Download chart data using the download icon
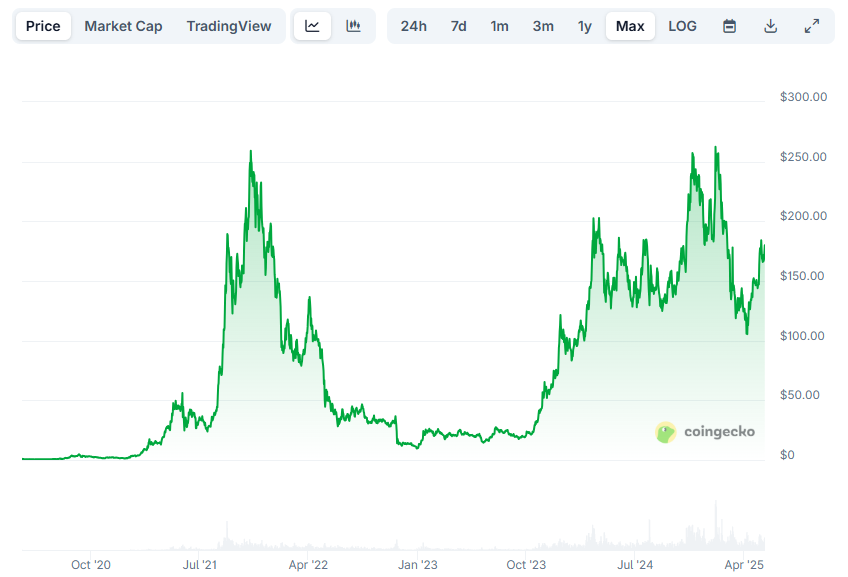This screenshot has height=577, width=848. (770, 26)
